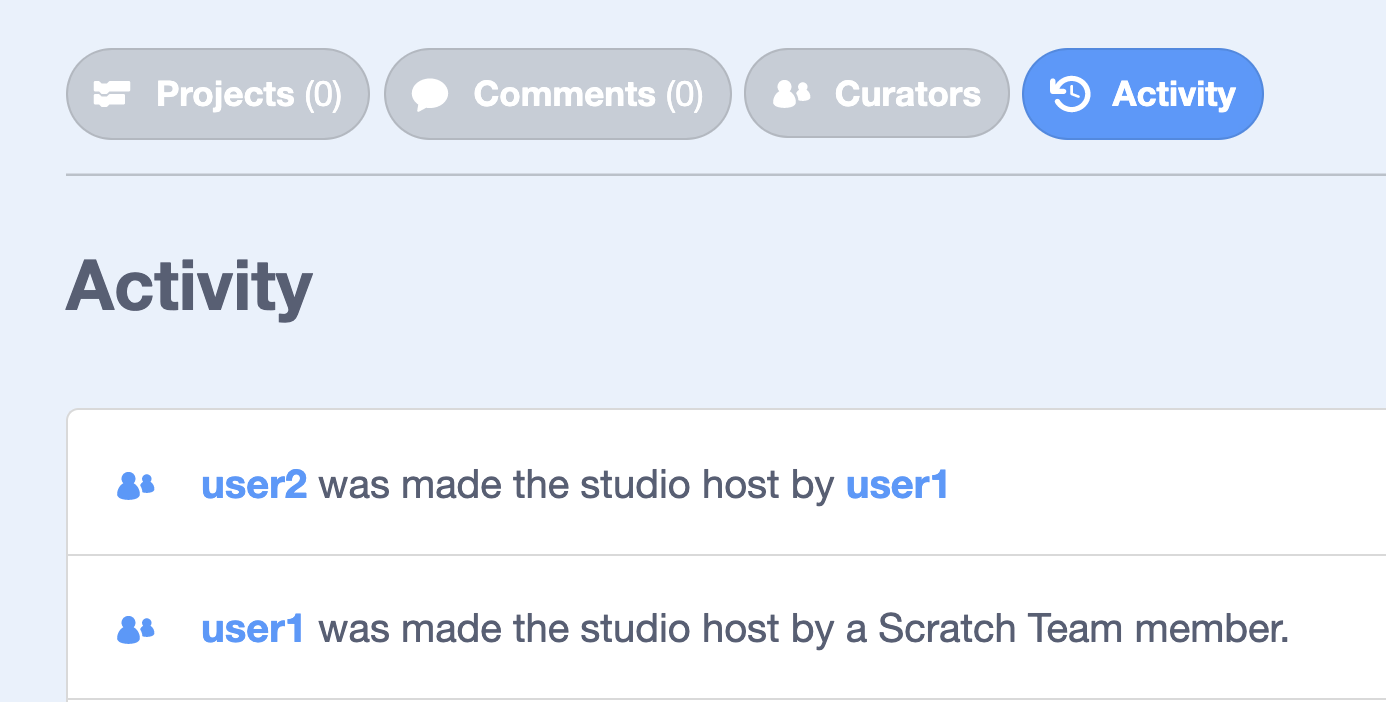Click the partly visible empty row below user1's entry
This screenshot has height=702, width=1386.
click(700, 700)
